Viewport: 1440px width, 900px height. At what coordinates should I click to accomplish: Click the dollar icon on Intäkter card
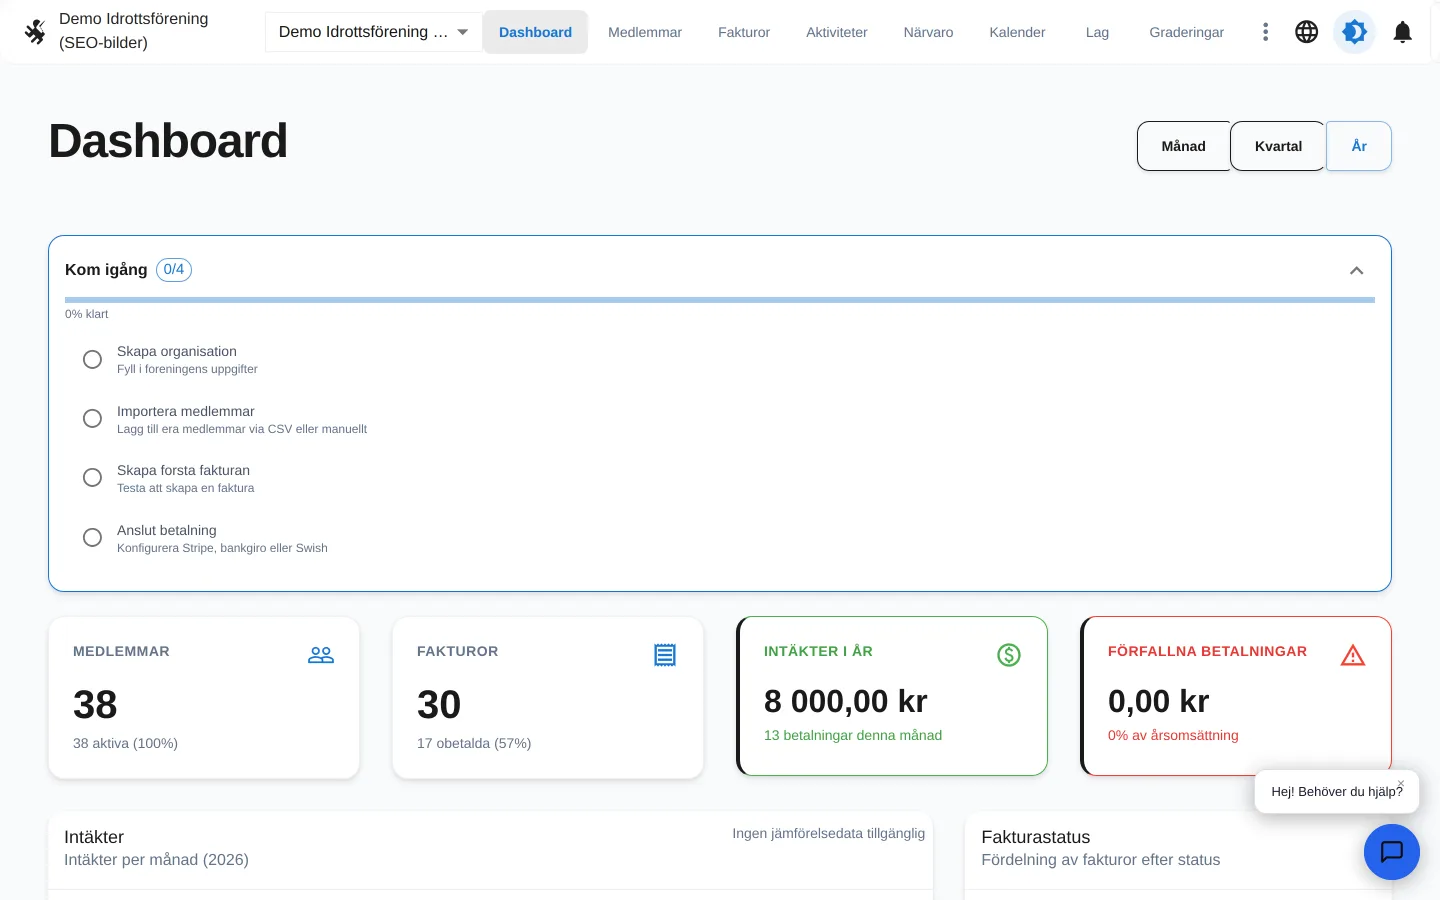click(x=1009, y=655)
